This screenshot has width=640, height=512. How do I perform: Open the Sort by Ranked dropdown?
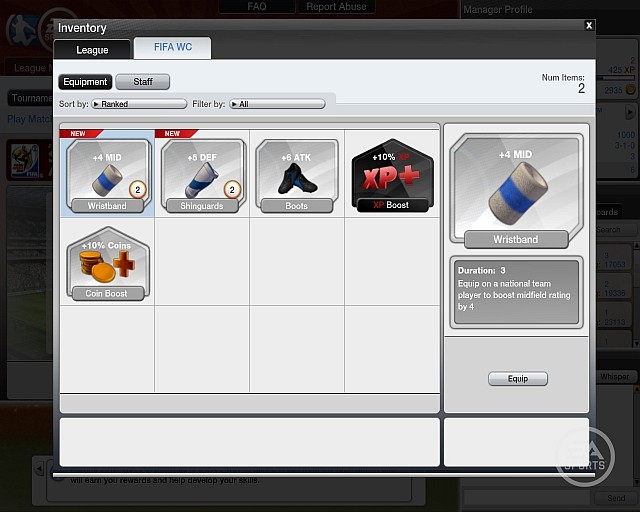pos(139,104)
